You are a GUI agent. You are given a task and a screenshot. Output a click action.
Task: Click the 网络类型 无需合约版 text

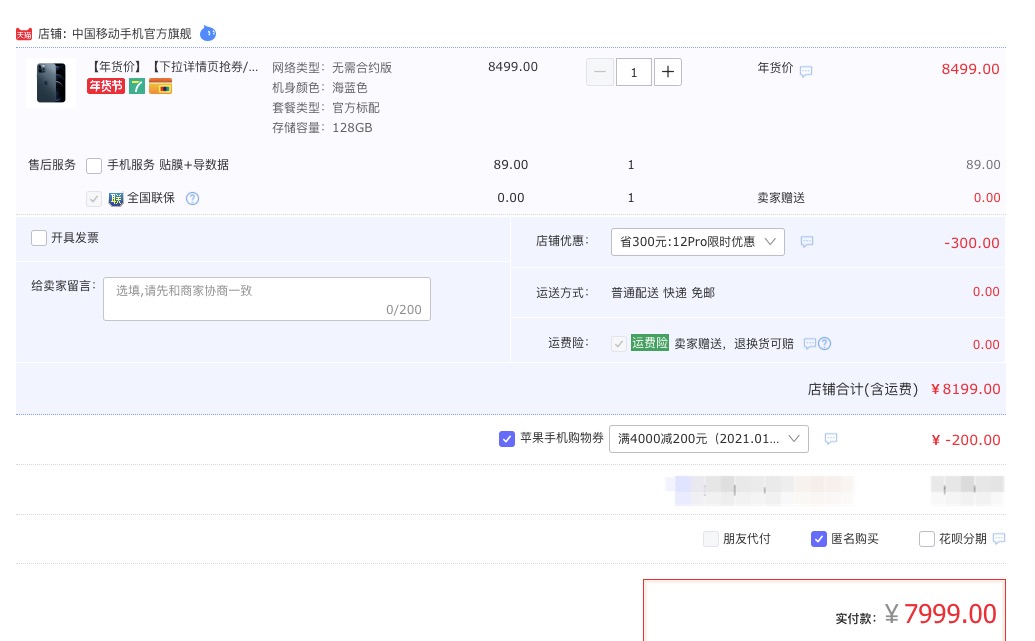332,67
